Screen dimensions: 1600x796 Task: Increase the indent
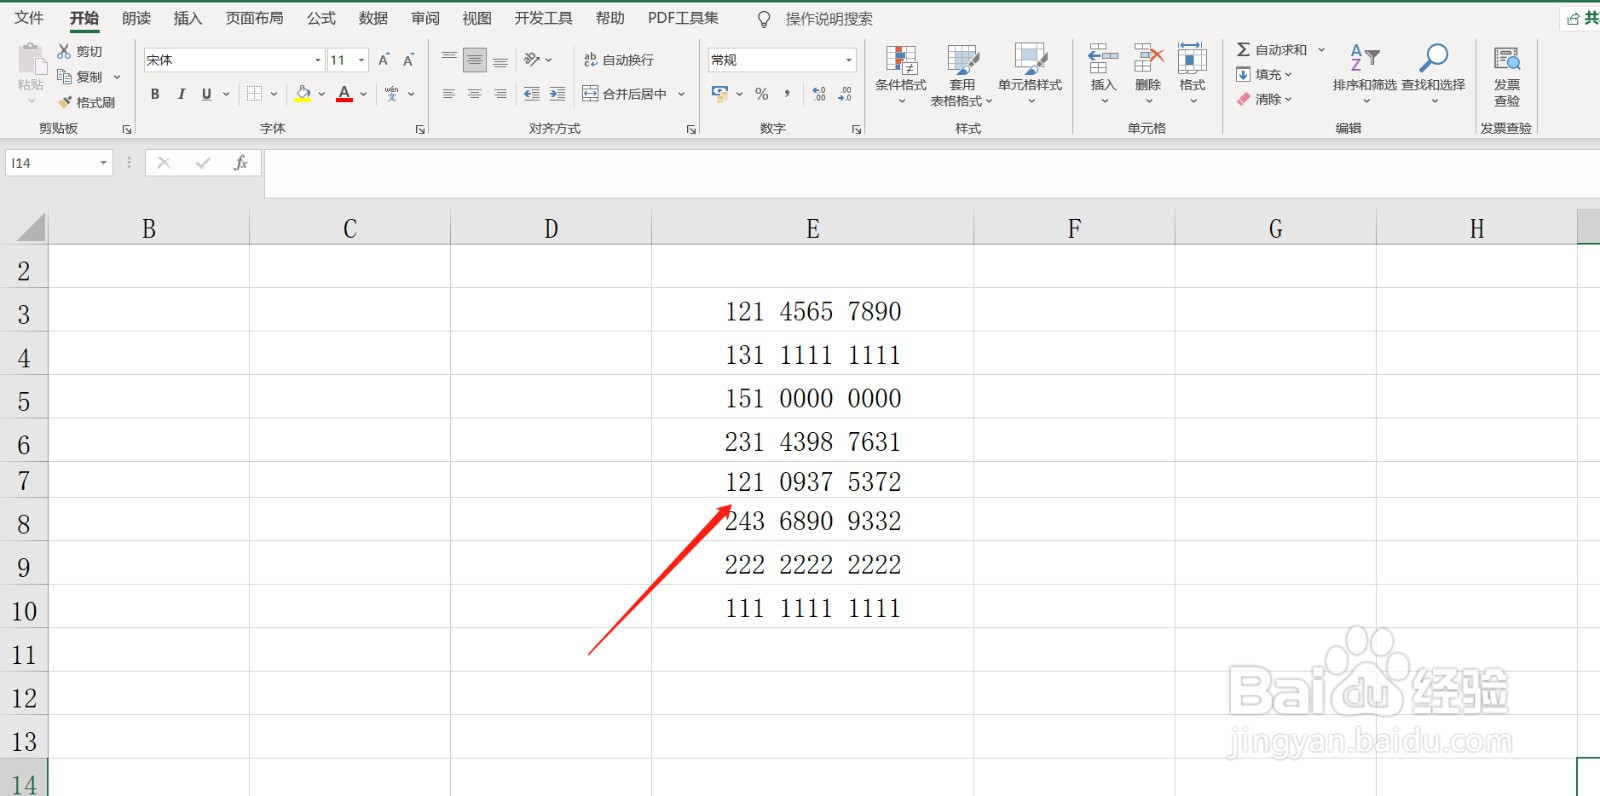point(558,94)
